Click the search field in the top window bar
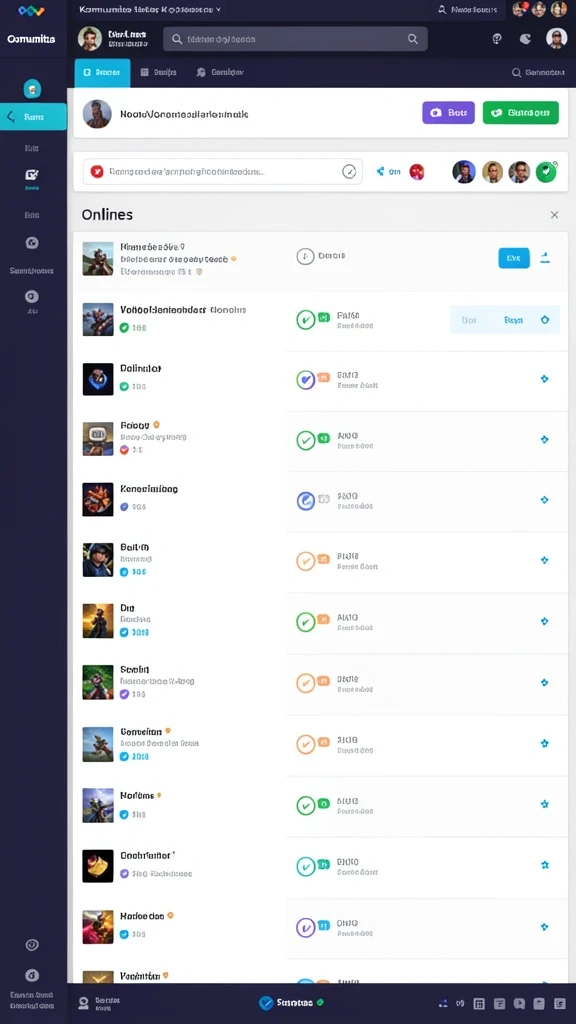This screenshot has width=576, height=1024. click(468, 10)
